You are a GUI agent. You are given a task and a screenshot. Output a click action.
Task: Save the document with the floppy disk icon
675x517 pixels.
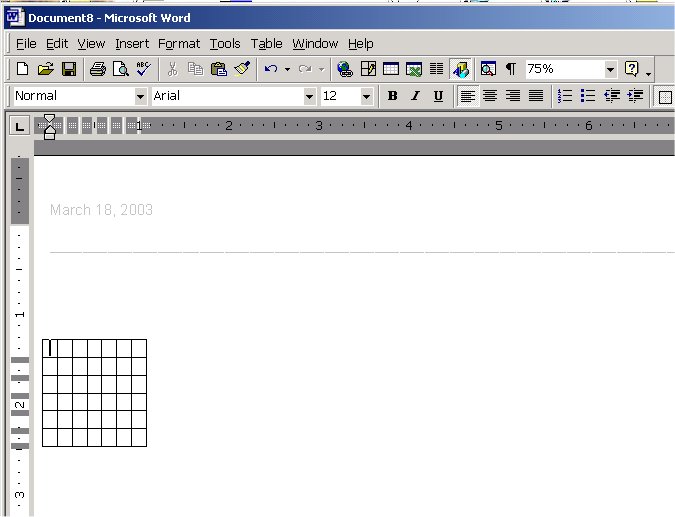click(69, 69)
